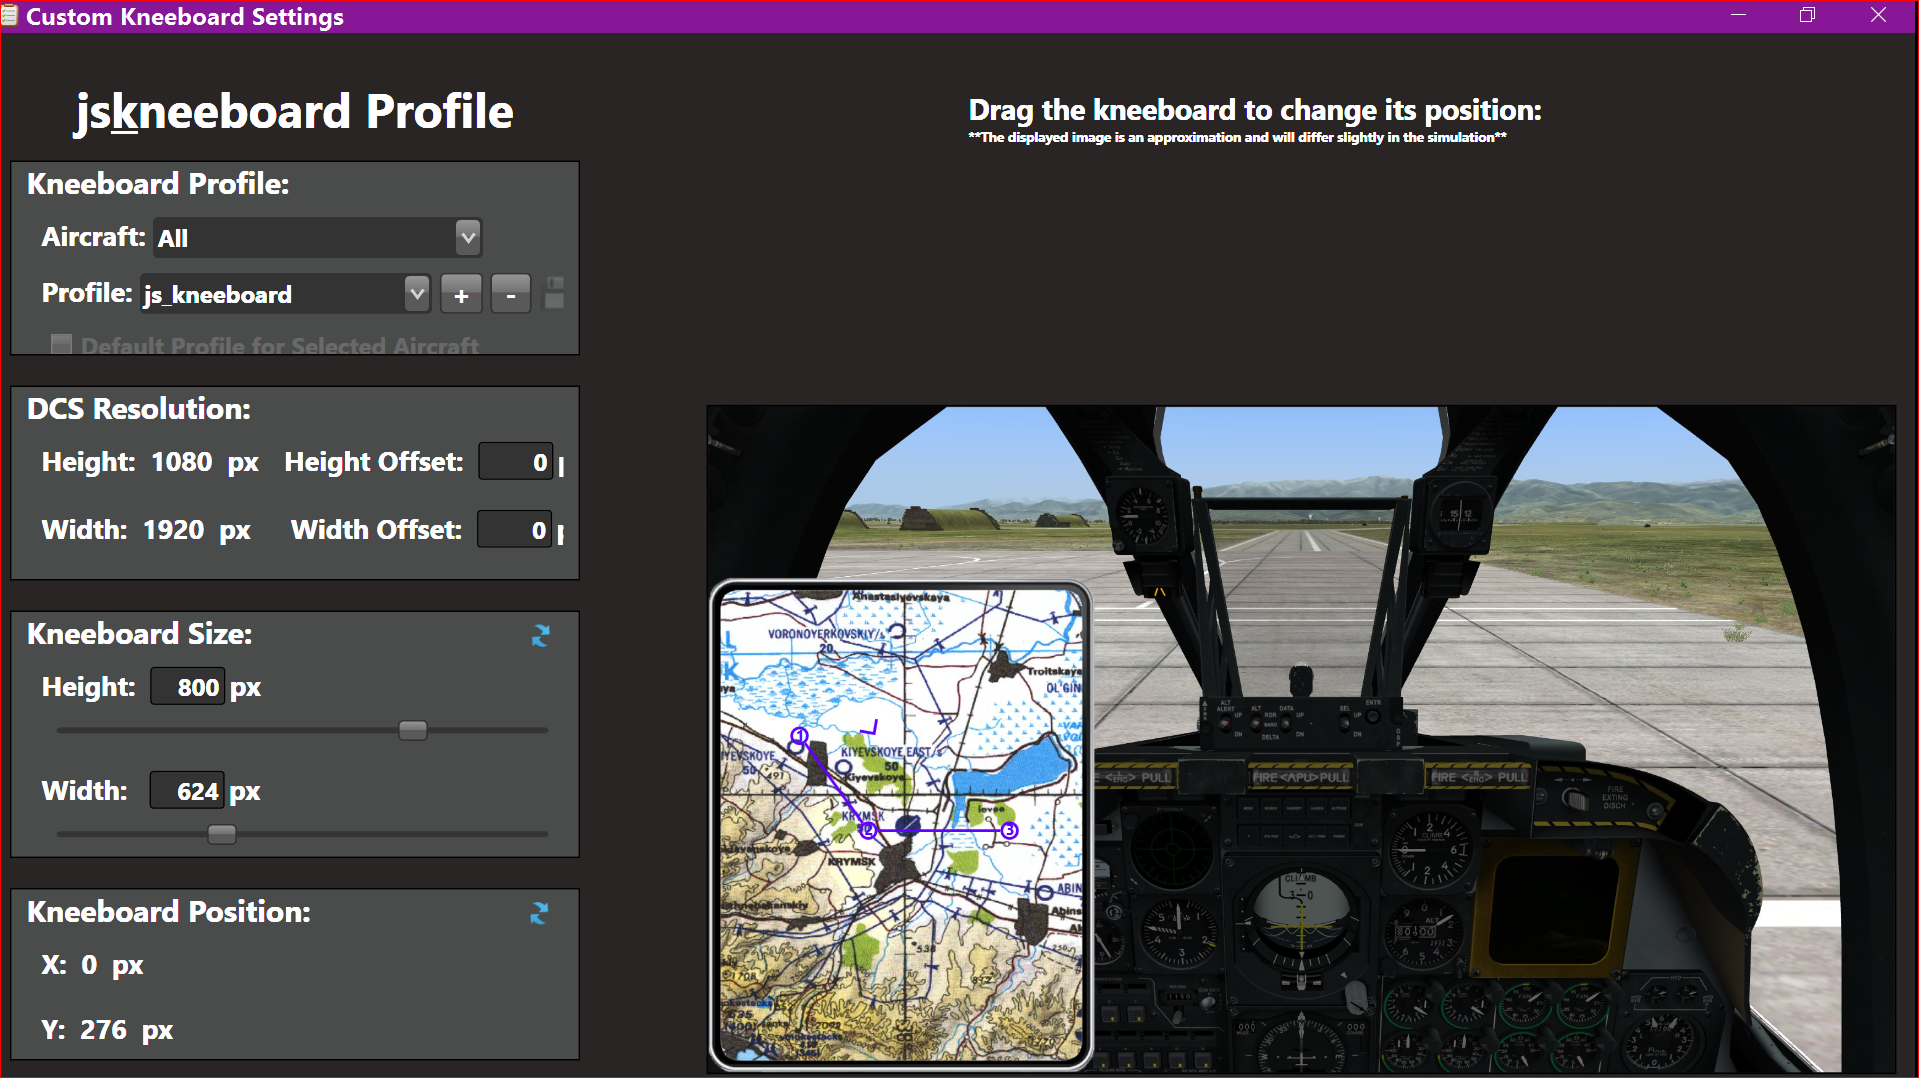This screenshot has height=1078, width=1919.
Task: Click the DCS Height 1080 value
Action: (x=182, y=462)
